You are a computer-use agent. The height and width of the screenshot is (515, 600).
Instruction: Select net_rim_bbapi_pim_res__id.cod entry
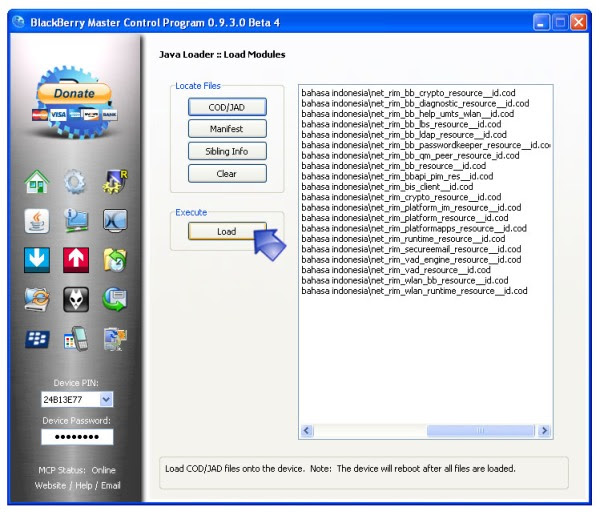point(397,176)
